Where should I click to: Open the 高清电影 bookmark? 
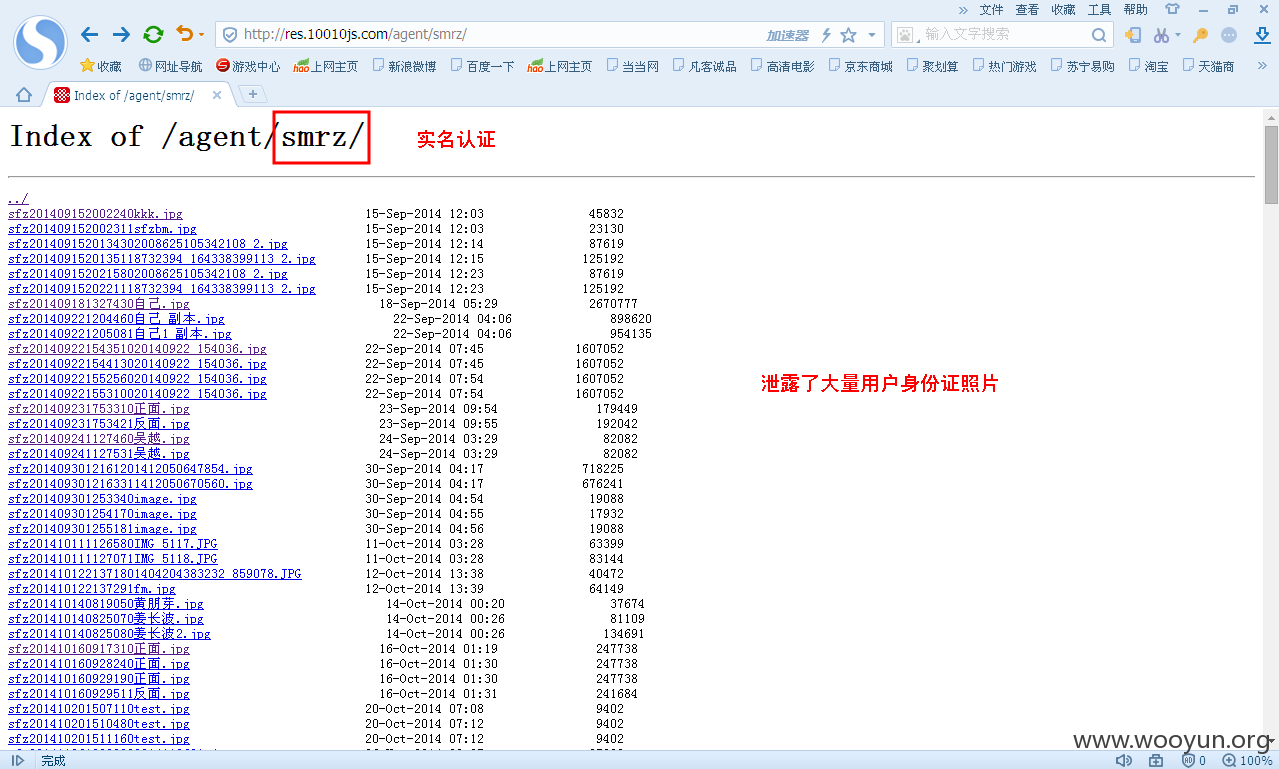(782, 66)
